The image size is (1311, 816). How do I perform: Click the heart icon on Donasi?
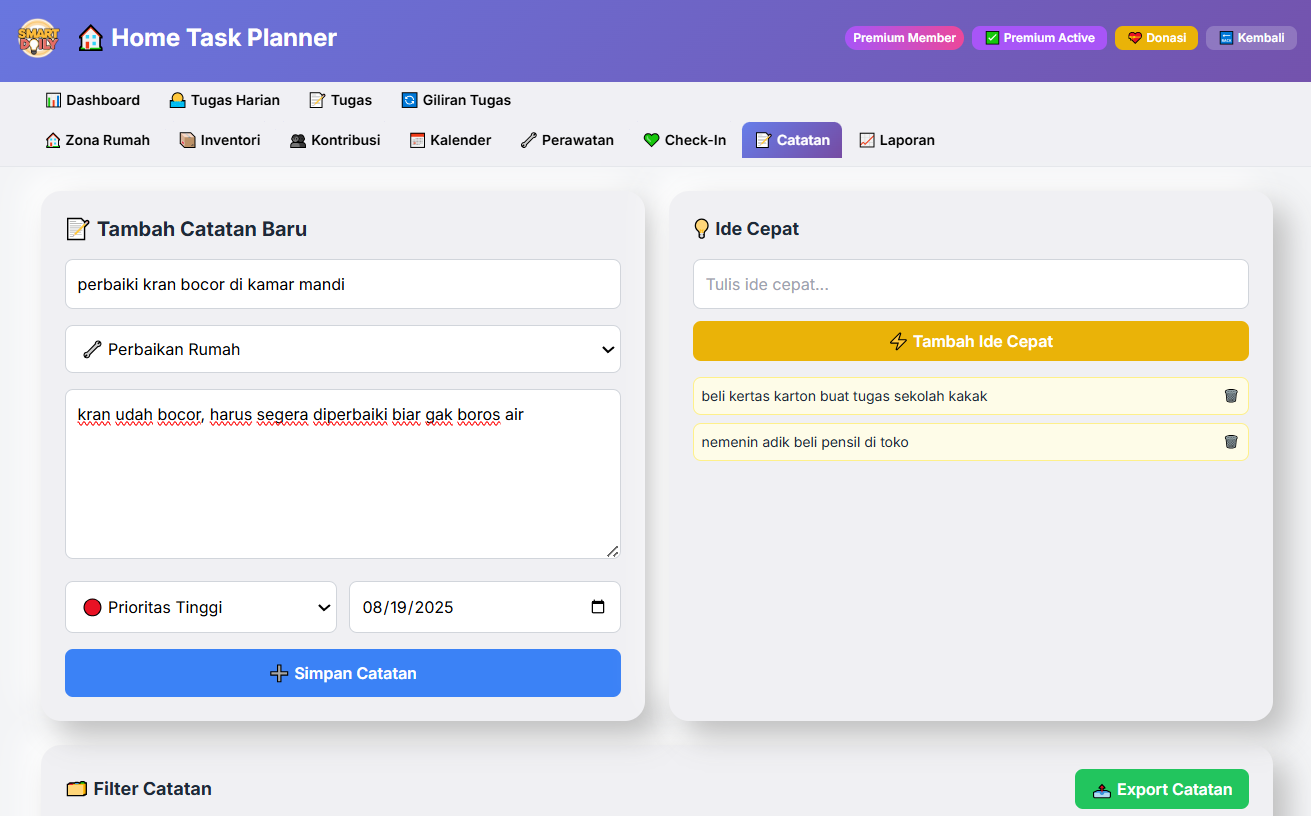(x=1134, y=38)
